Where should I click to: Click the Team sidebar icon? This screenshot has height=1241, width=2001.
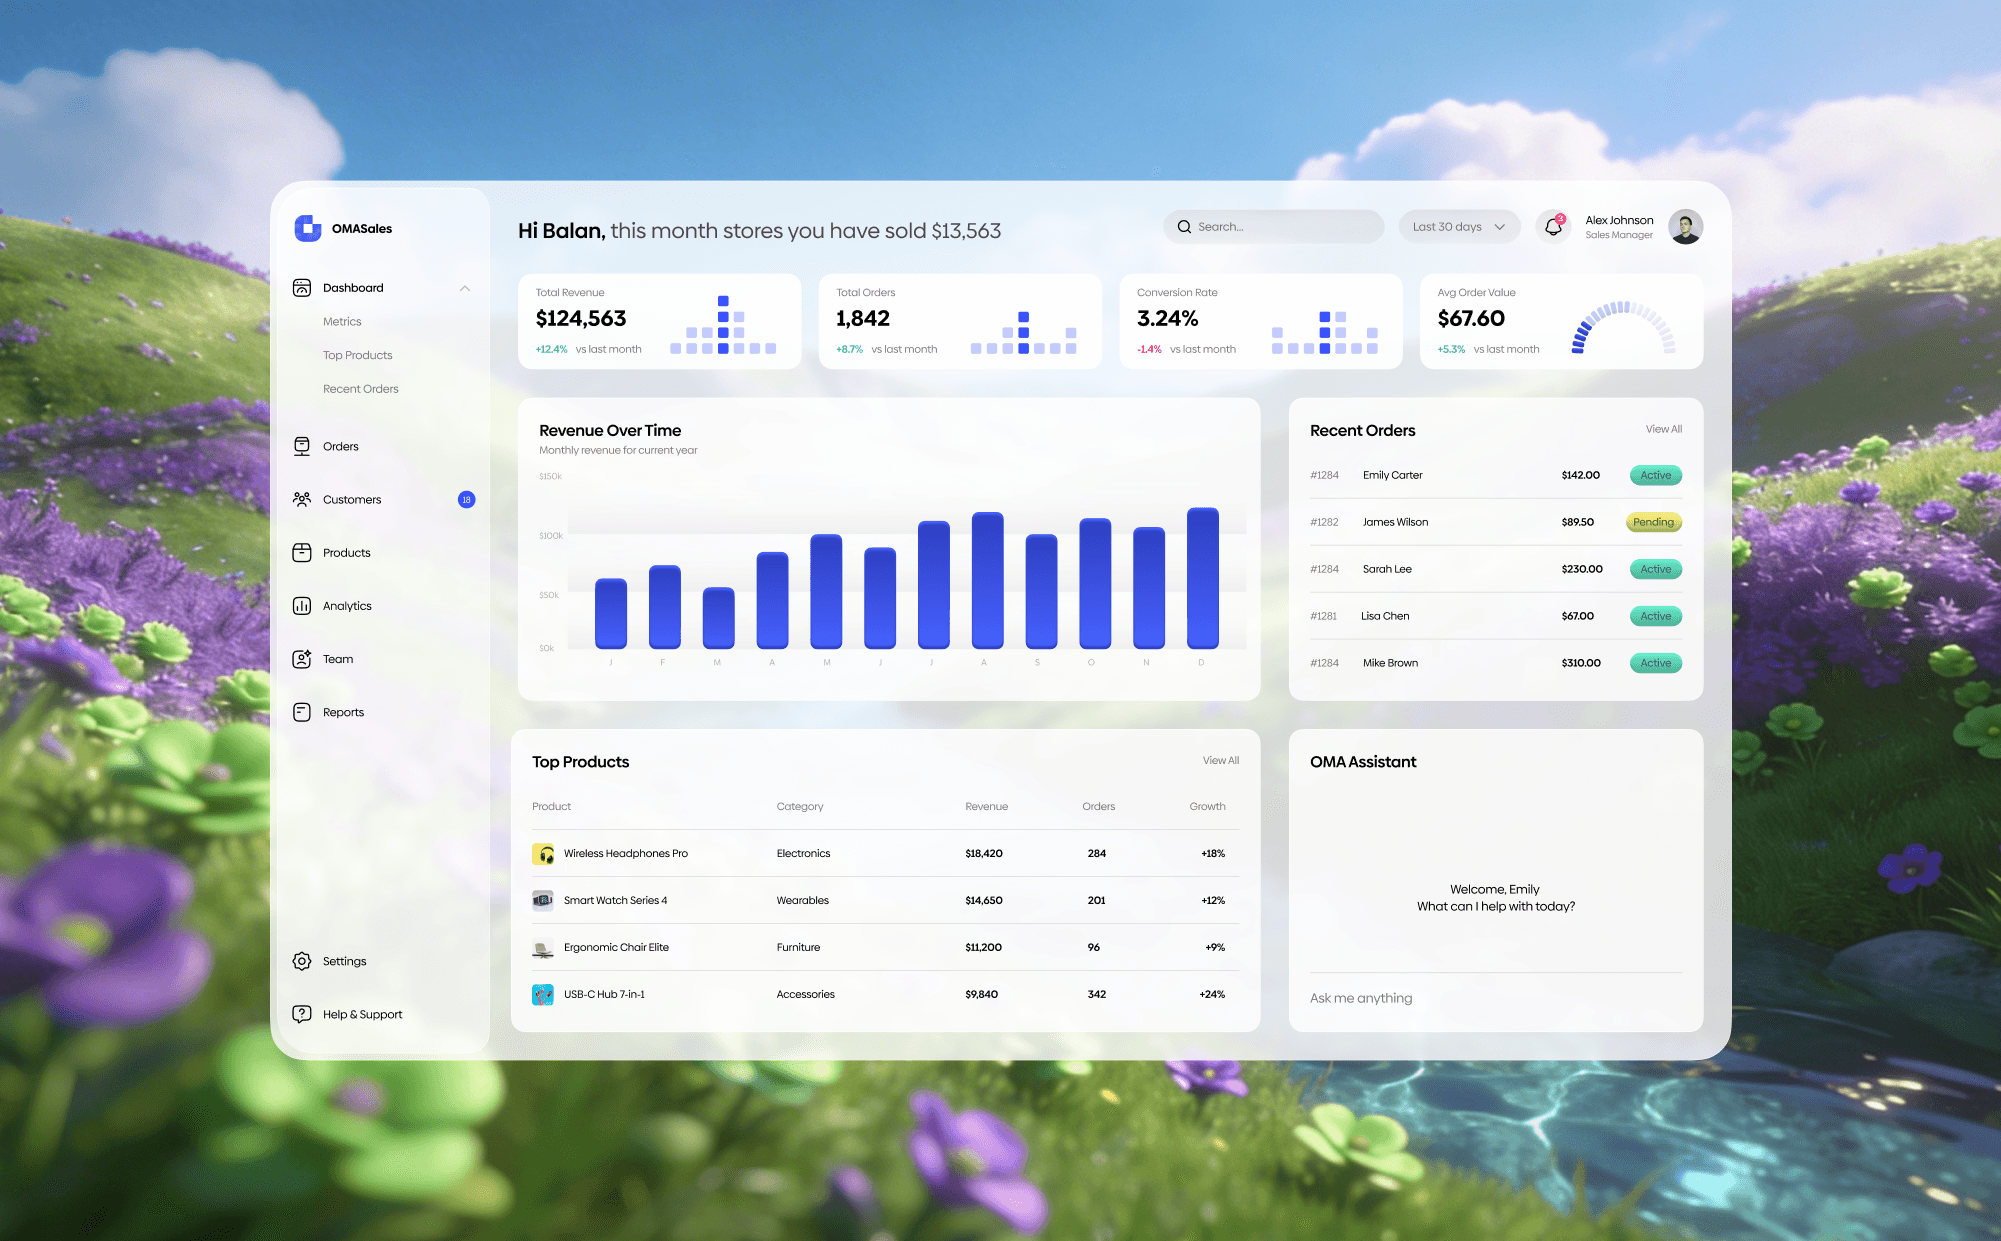[x=302, y=659]
